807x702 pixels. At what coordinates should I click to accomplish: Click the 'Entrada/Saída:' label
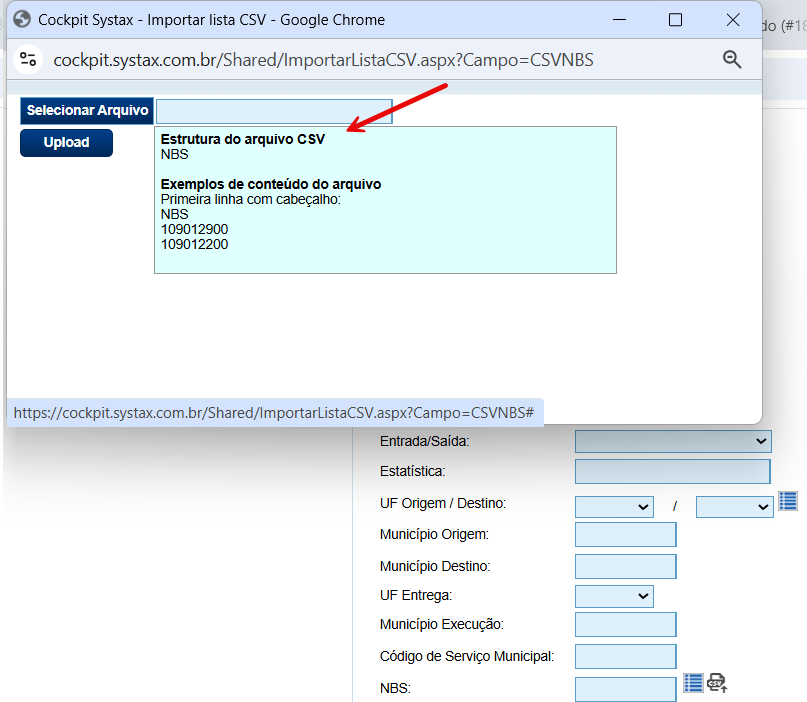pyautogui.click(x=425, y=441)
